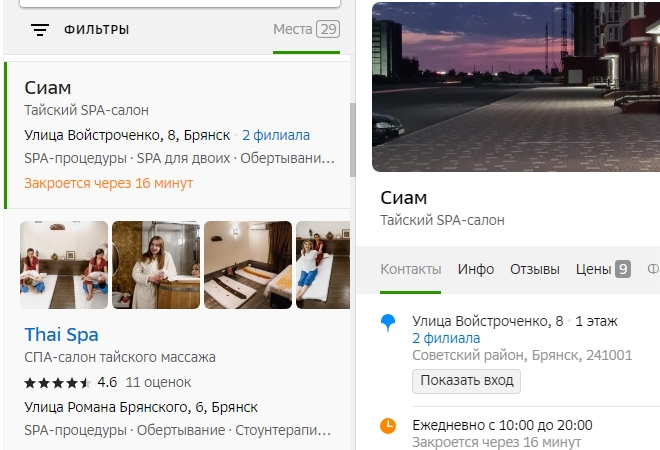Screen dimensions: 660x450
Task: Open third Thai Spa photo with massage mats
Action: coord(248,265)
